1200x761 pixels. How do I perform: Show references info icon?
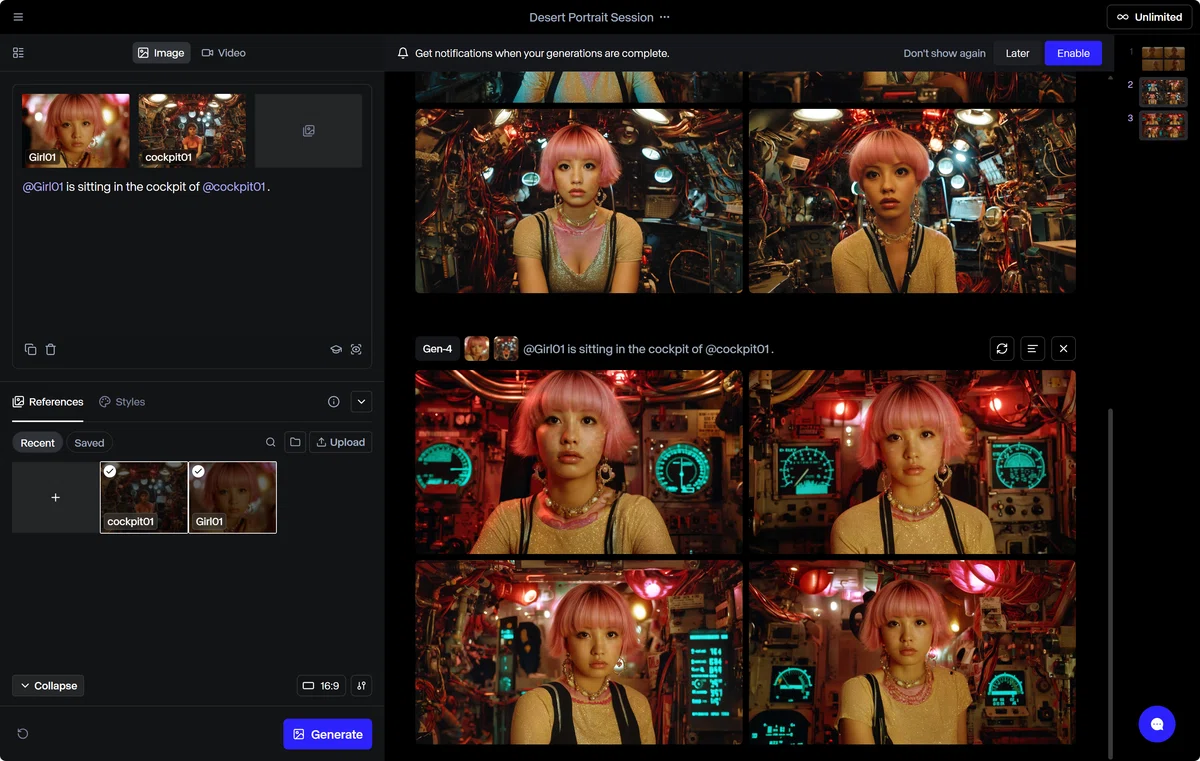coord(334,402)
